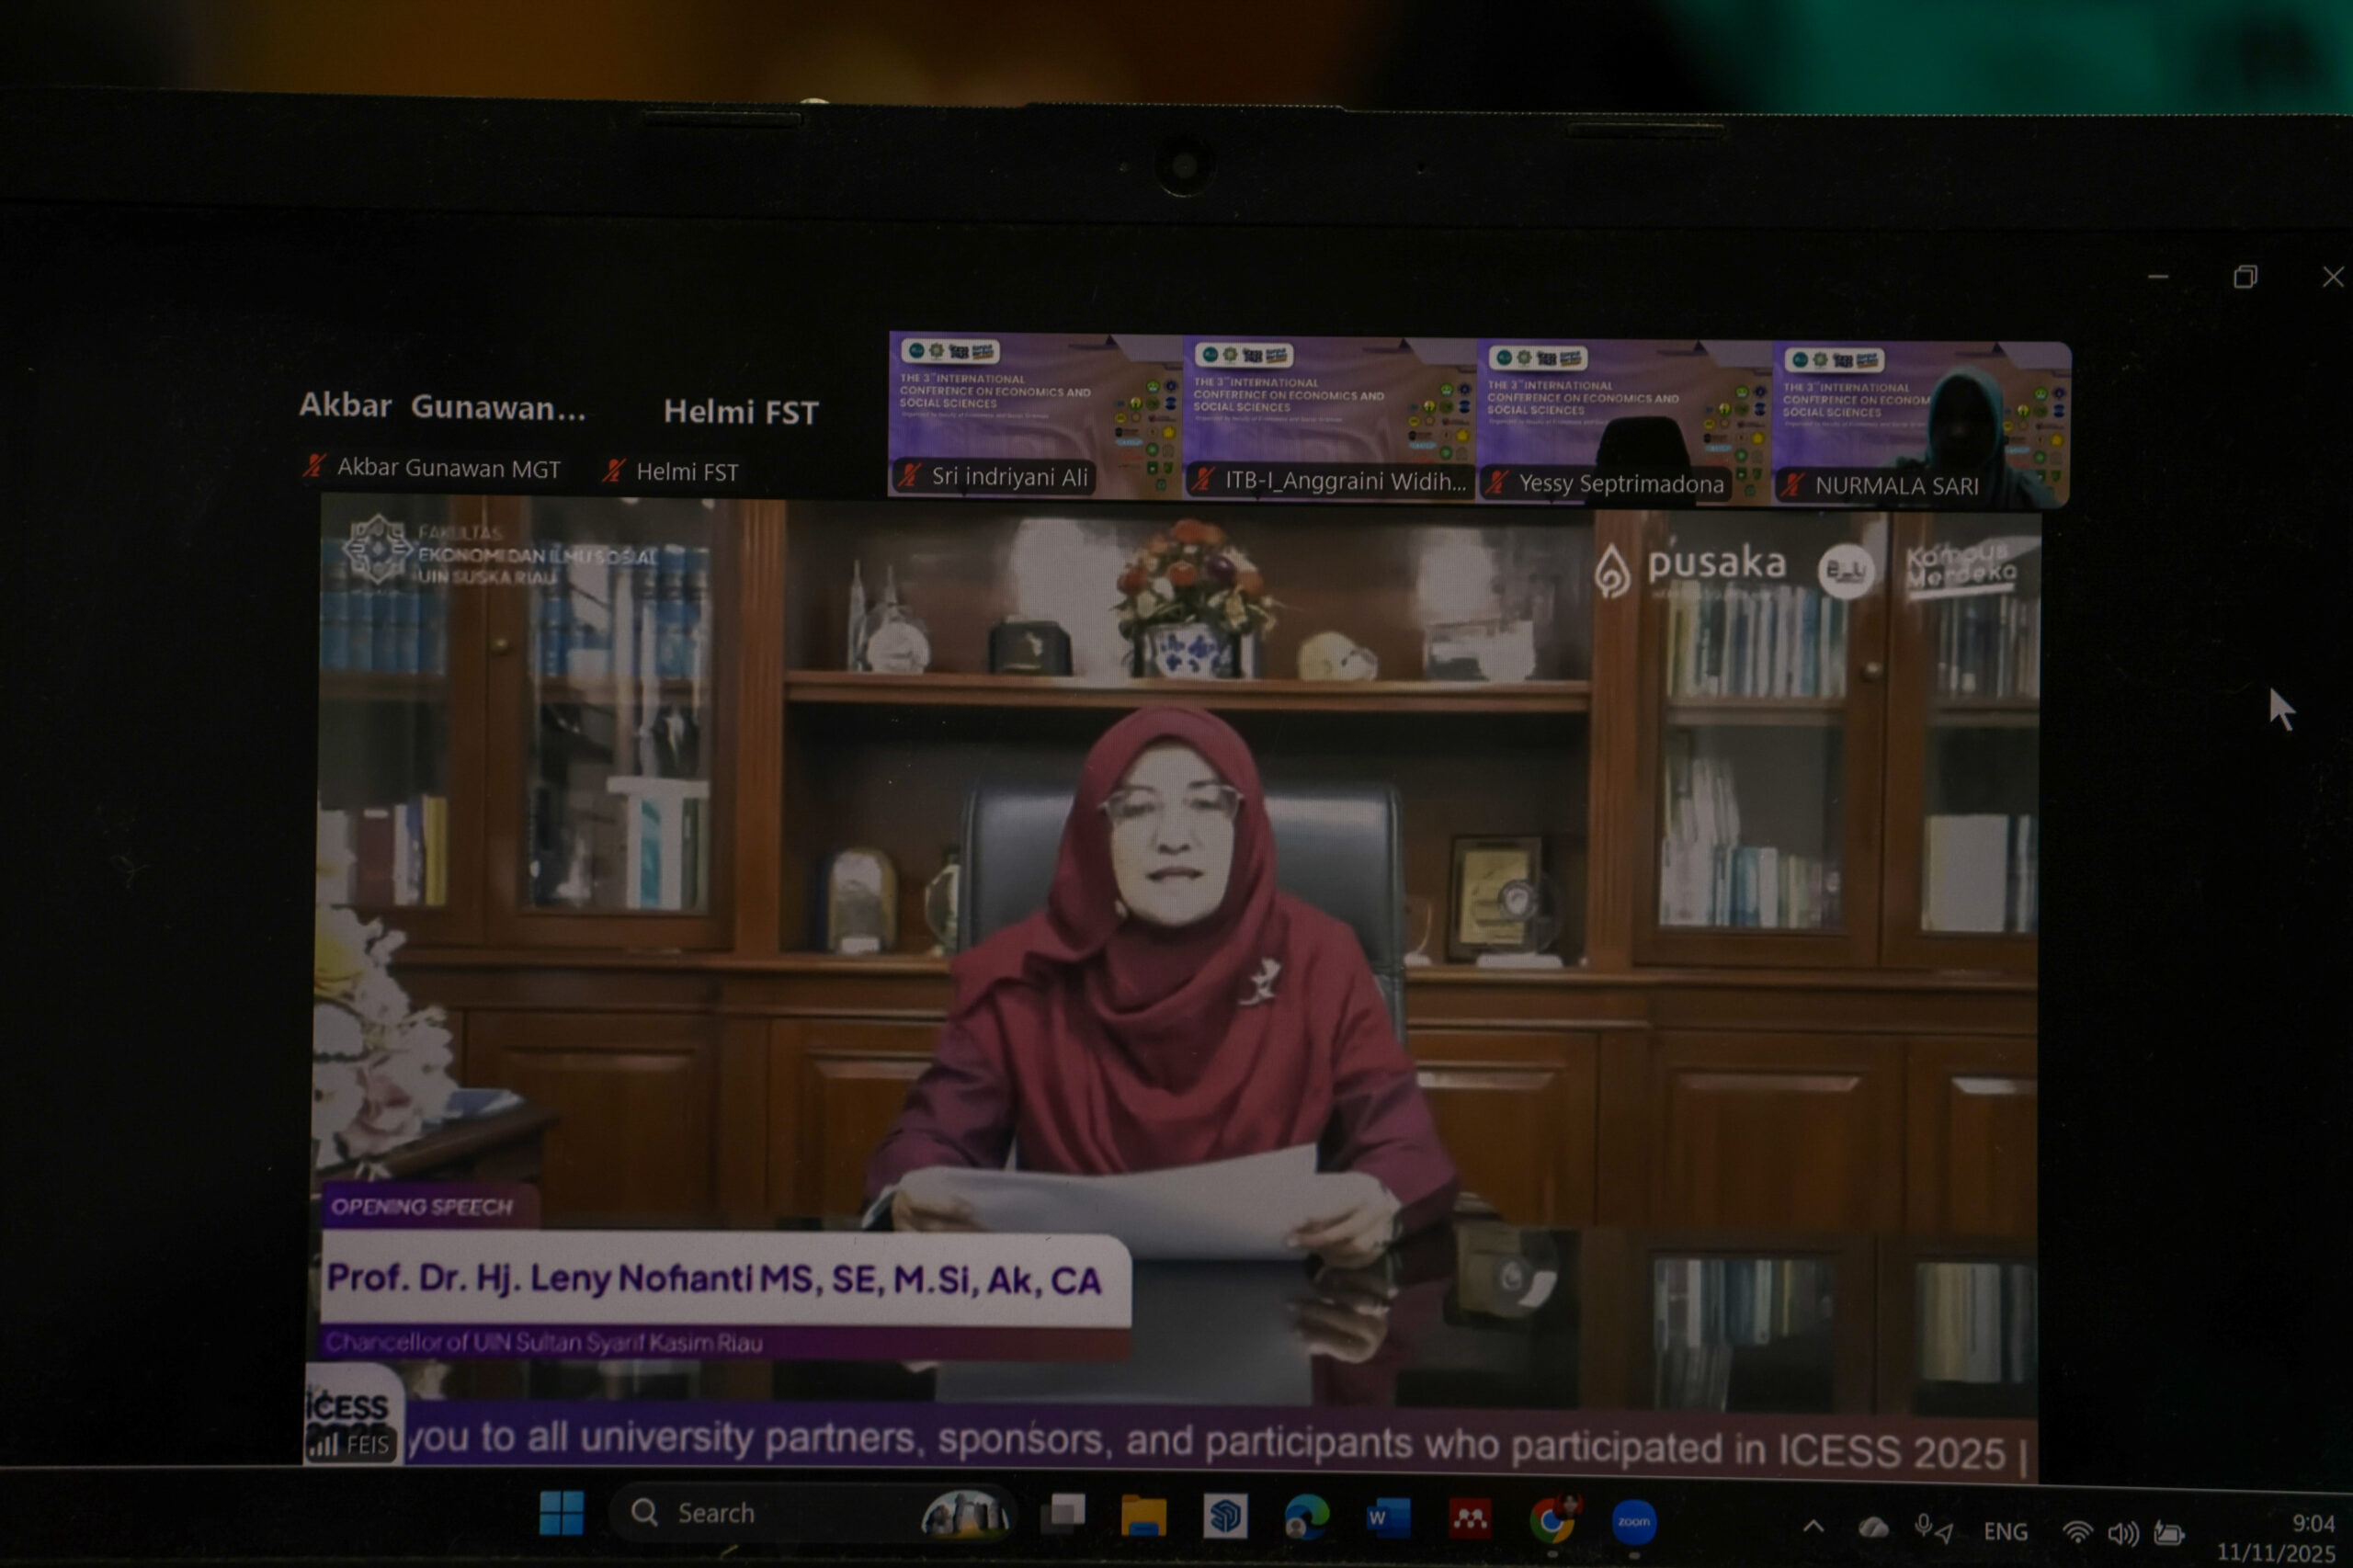2353x1568 pixels.
Task: Expand the hidden system tray icons
Action: [1813, 1527]
